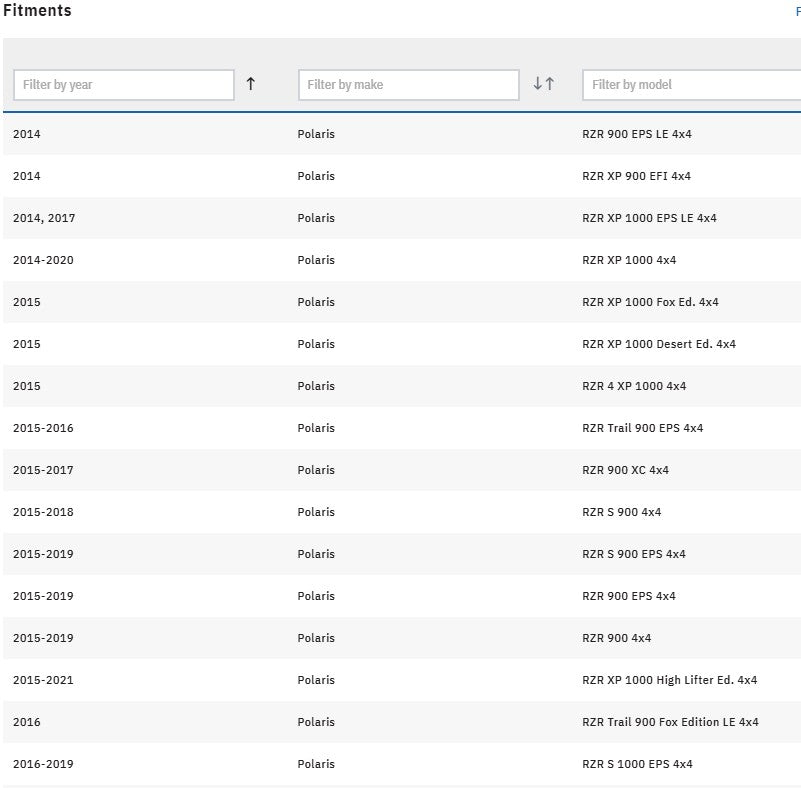Select Polaris in the 2014-2020 row
The width and height of the screenshot is (801, 788).
pos(316,260)
